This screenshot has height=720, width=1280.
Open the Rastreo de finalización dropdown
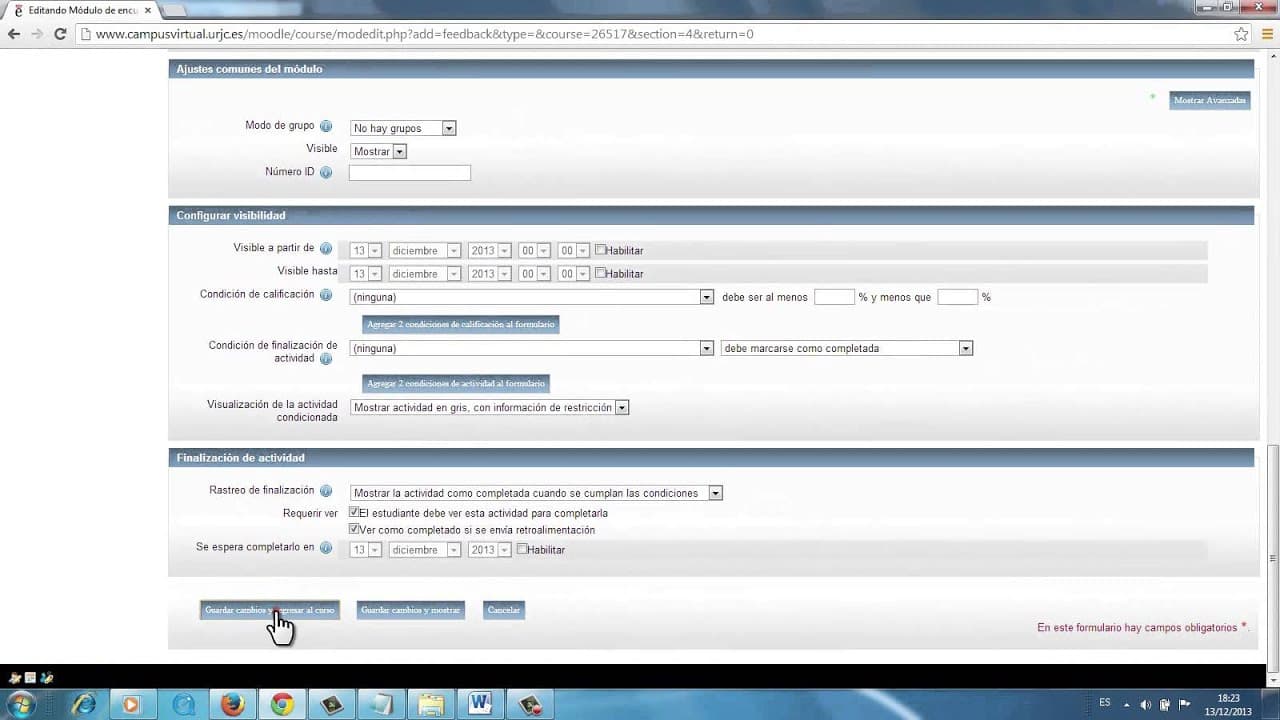537,493
